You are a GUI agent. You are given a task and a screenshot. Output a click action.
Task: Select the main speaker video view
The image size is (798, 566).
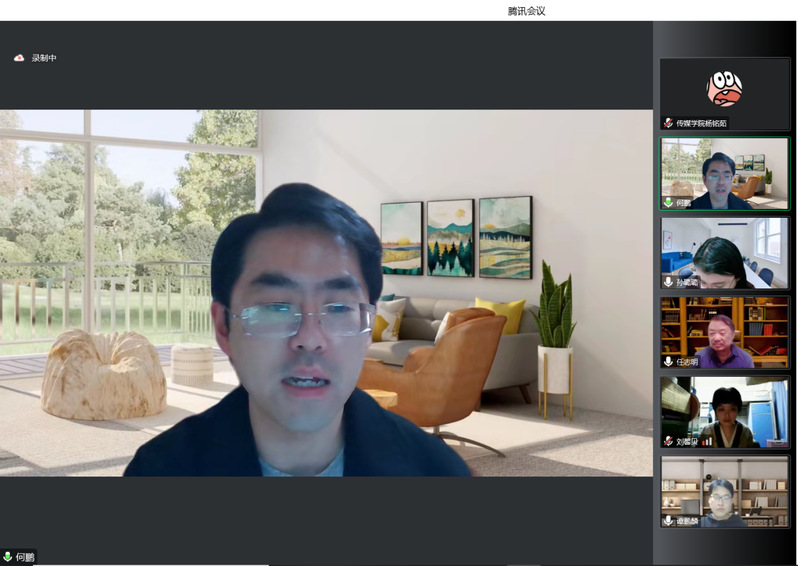coord(326,292)
